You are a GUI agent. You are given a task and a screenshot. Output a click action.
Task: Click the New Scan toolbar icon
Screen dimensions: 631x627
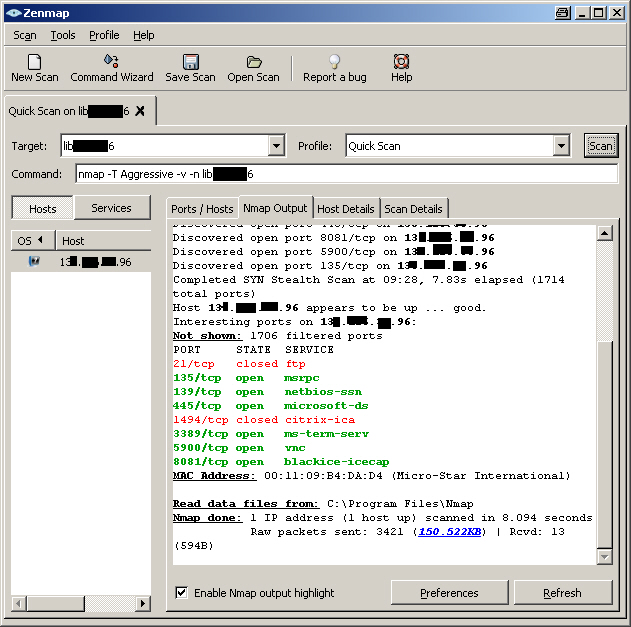pos(34,62)
